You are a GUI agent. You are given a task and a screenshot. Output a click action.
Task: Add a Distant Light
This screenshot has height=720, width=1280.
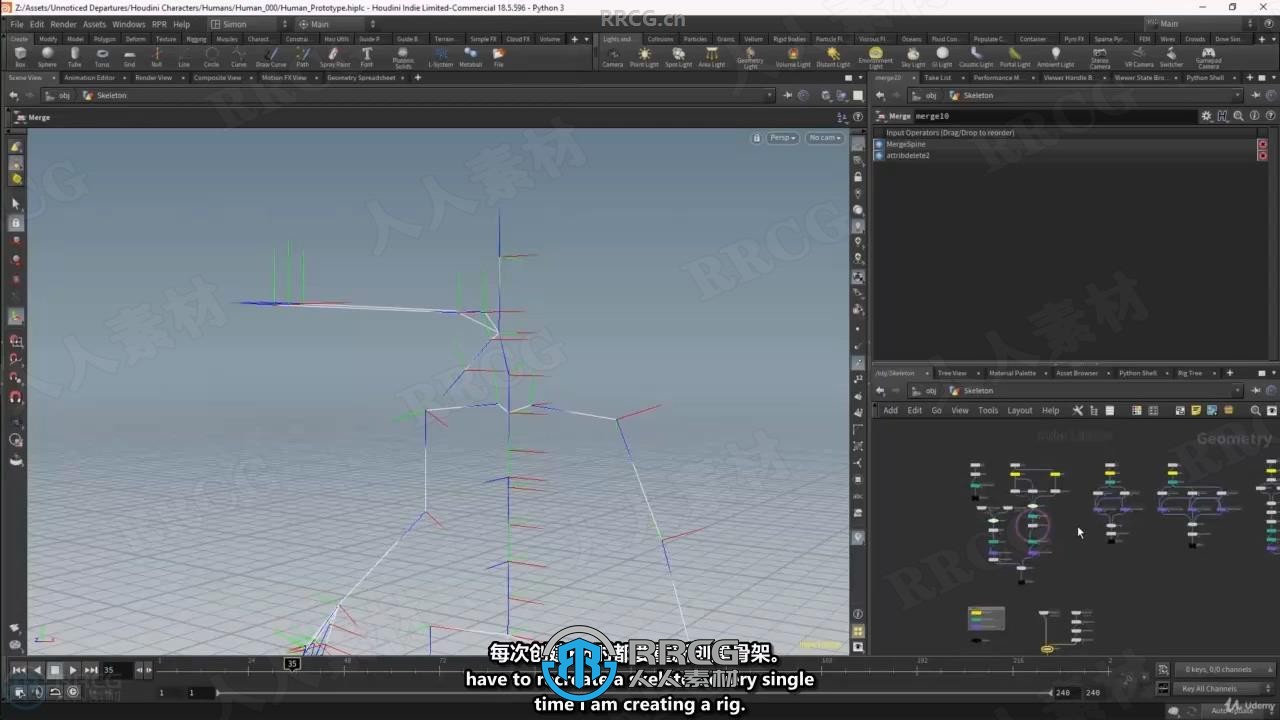click(x=833, y=57)
